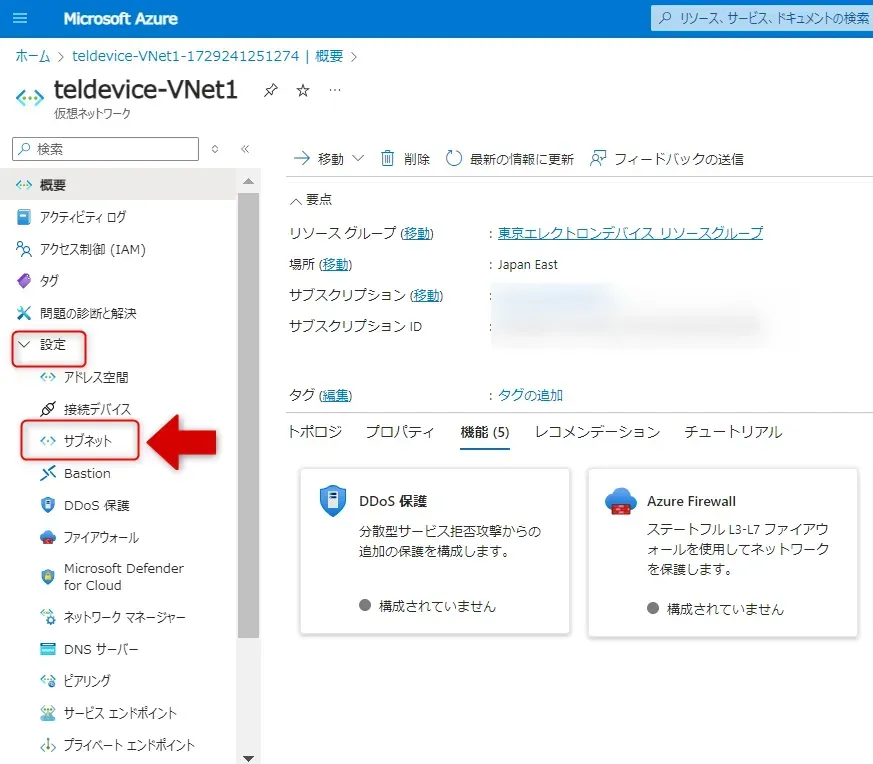873x764 pixels.
Task: Open フィードバックの送信 feedback icon
Action: click(598, 159)
